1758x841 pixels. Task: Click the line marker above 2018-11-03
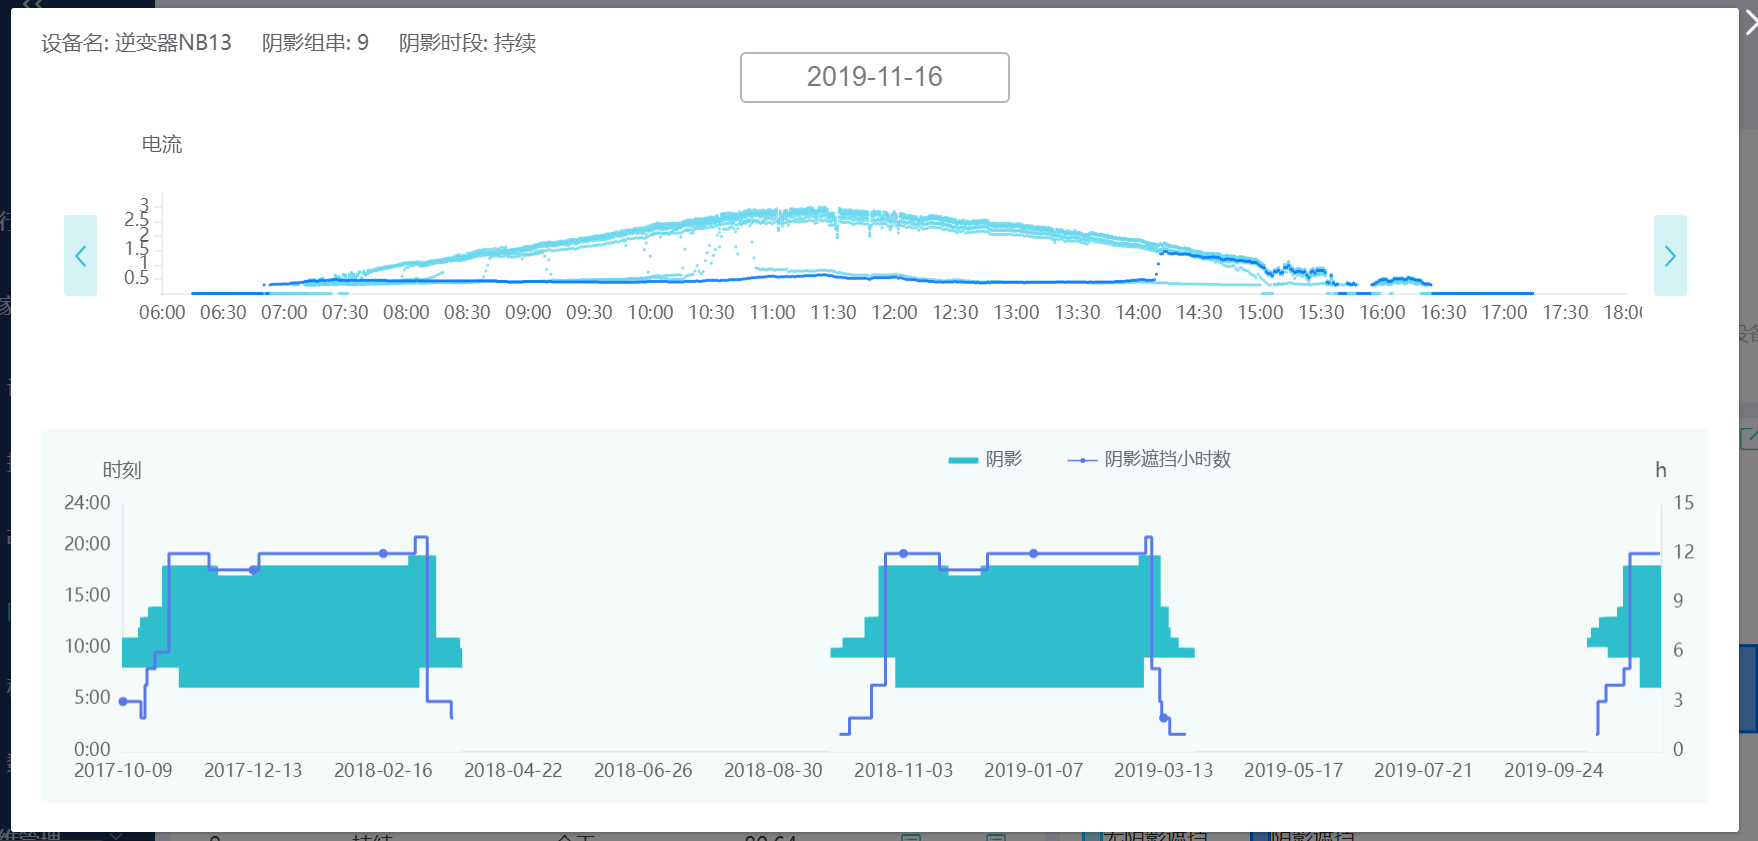[903, 553]
